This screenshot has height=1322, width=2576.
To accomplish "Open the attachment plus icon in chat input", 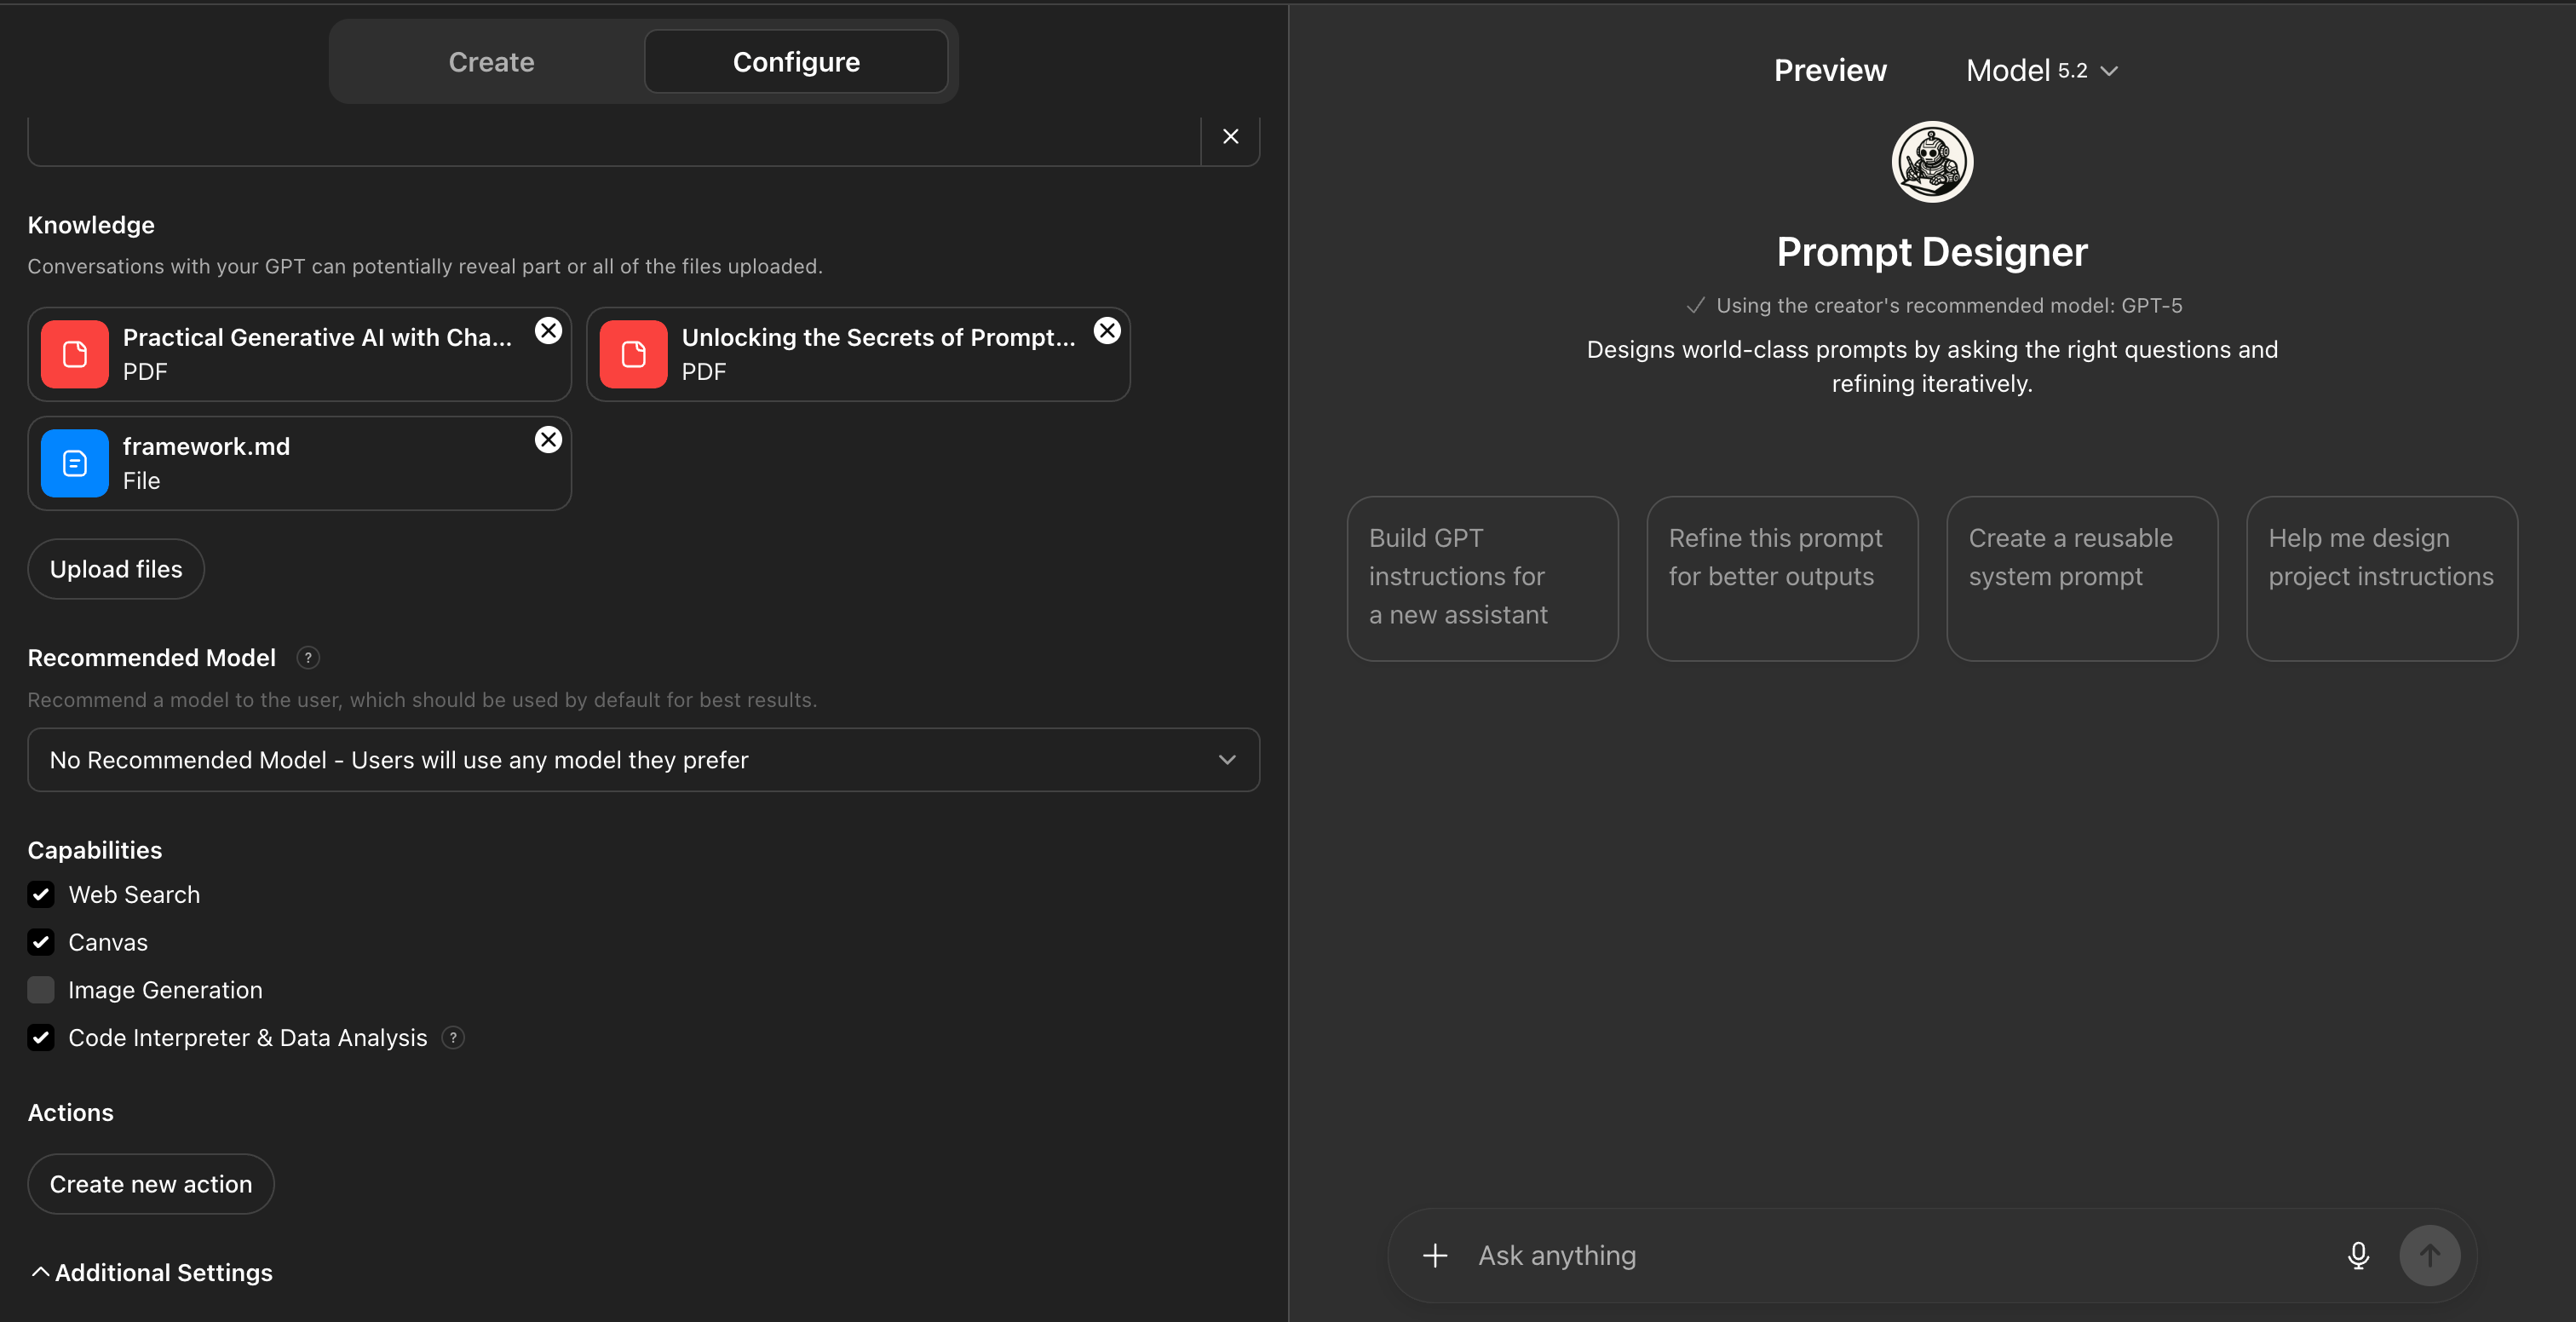I will [1435, 1255].
